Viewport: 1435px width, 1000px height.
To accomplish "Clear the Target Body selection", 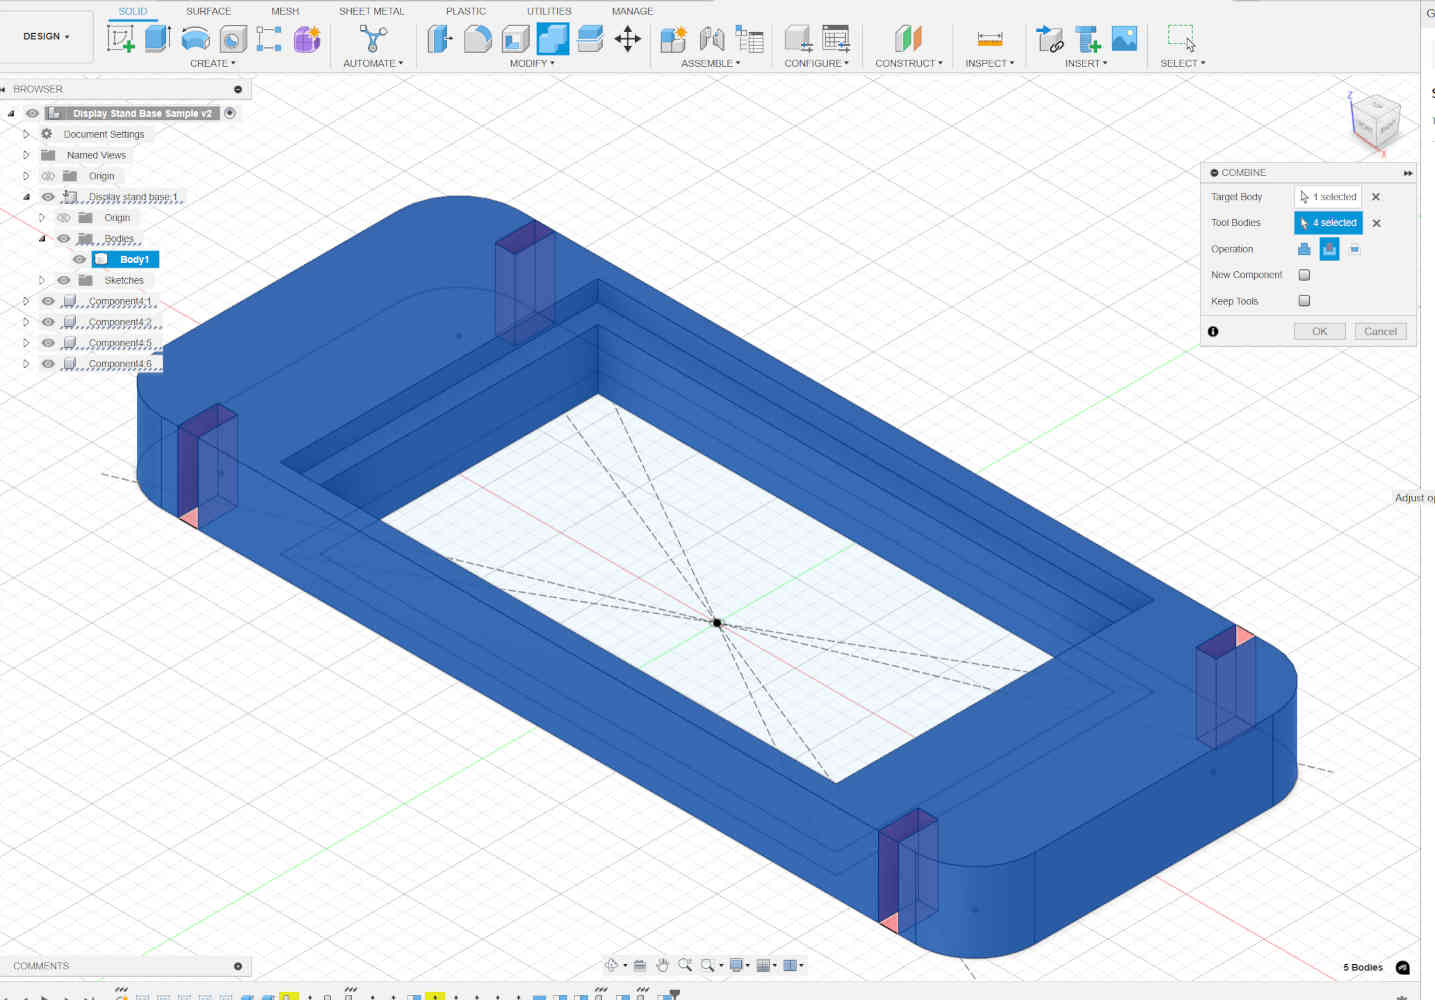I will pos(1376,197).
